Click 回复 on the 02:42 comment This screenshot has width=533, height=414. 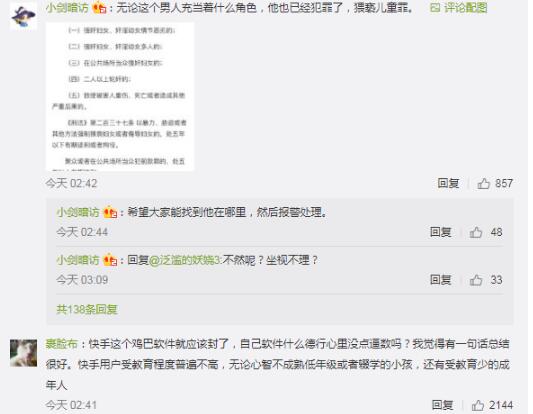click(x=448, y=184)
